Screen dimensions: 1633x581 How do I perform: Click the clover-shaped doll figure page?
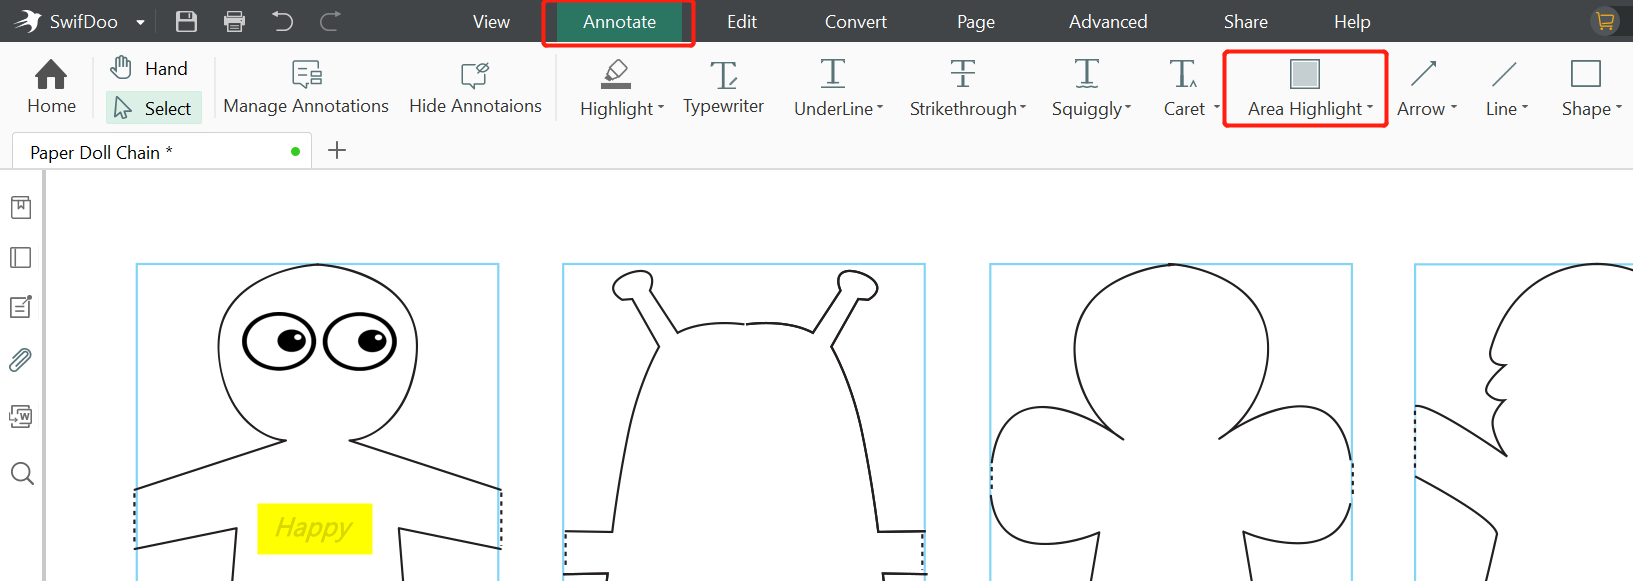[1171, 422]
